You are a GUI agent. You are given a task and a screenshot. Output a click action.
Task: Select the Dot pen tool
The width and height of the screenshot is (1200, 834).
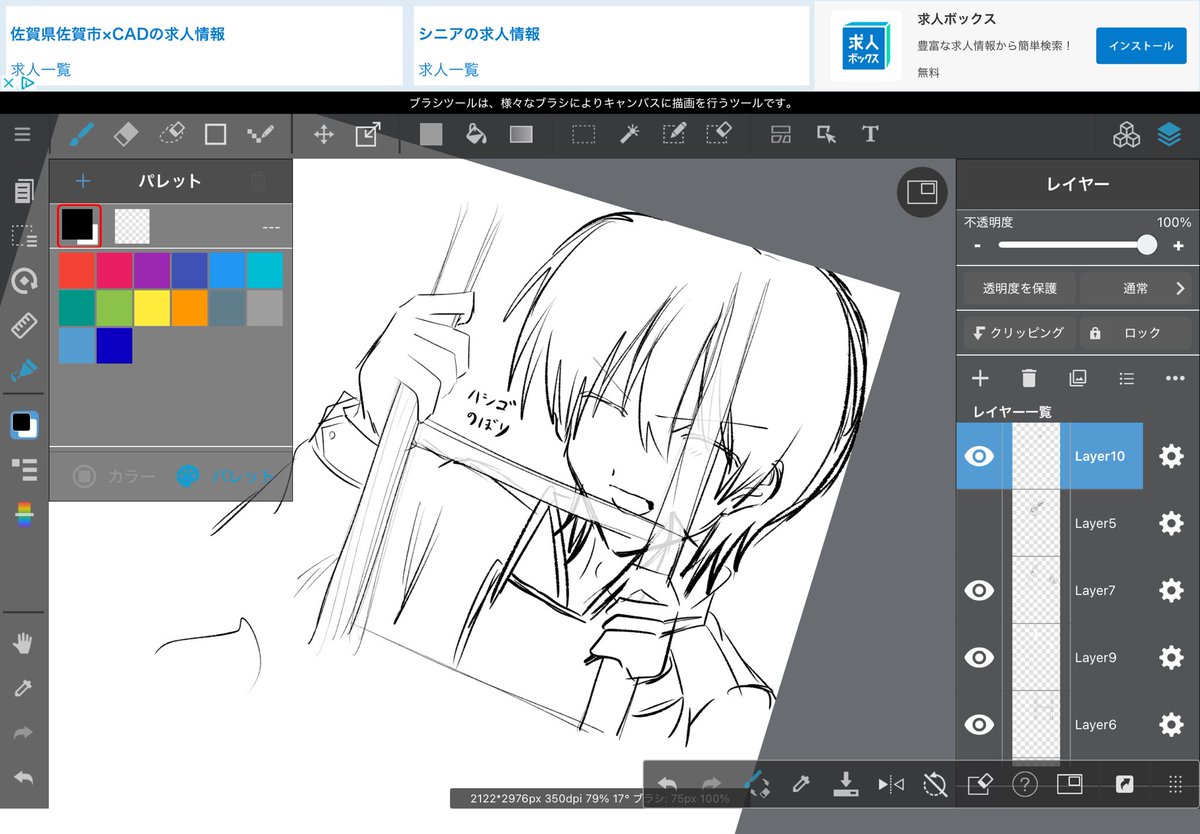point(260,134)
